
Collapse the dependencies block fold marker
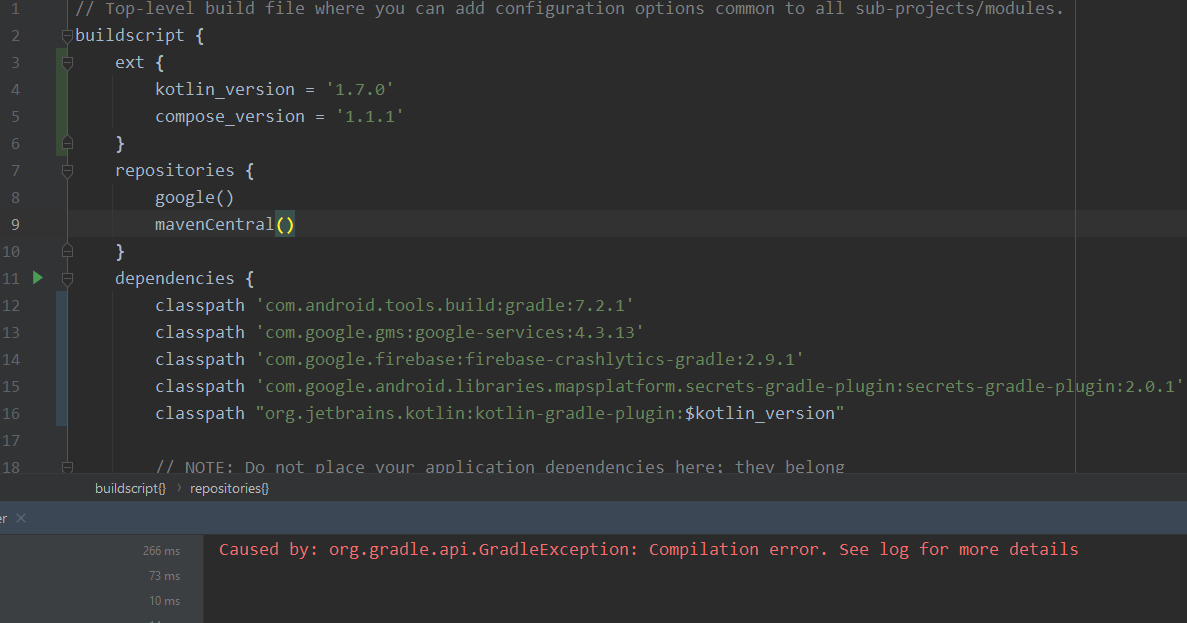pos(67,279)
